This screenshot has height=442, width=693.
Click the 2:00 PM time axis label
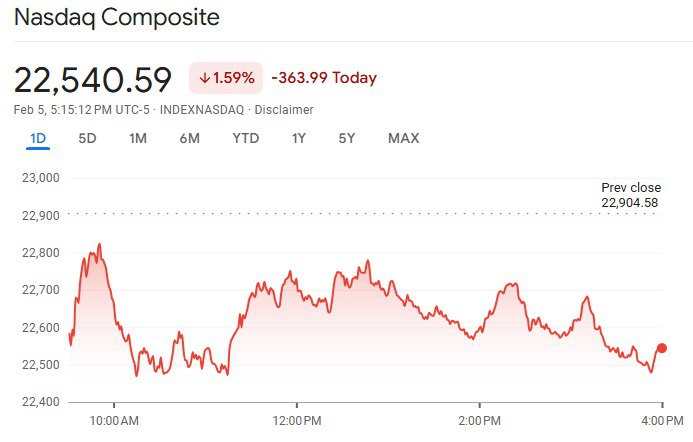pos(479,418)
